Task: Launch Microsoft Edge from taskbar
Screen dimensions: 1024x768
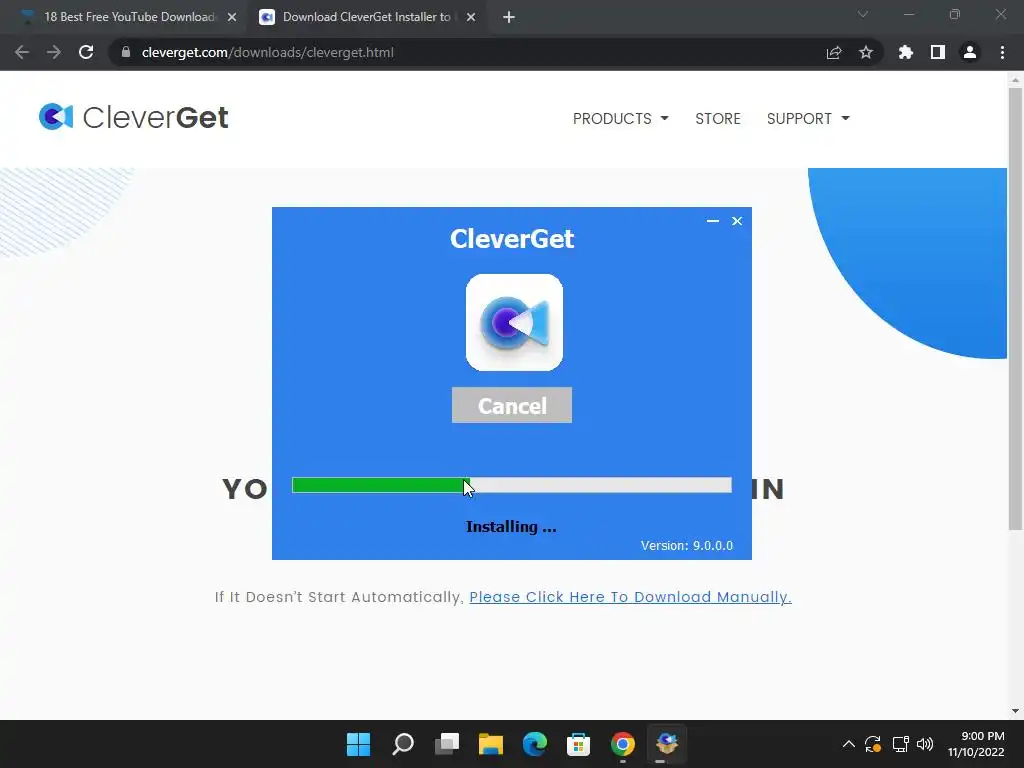Action: (535, 744)
